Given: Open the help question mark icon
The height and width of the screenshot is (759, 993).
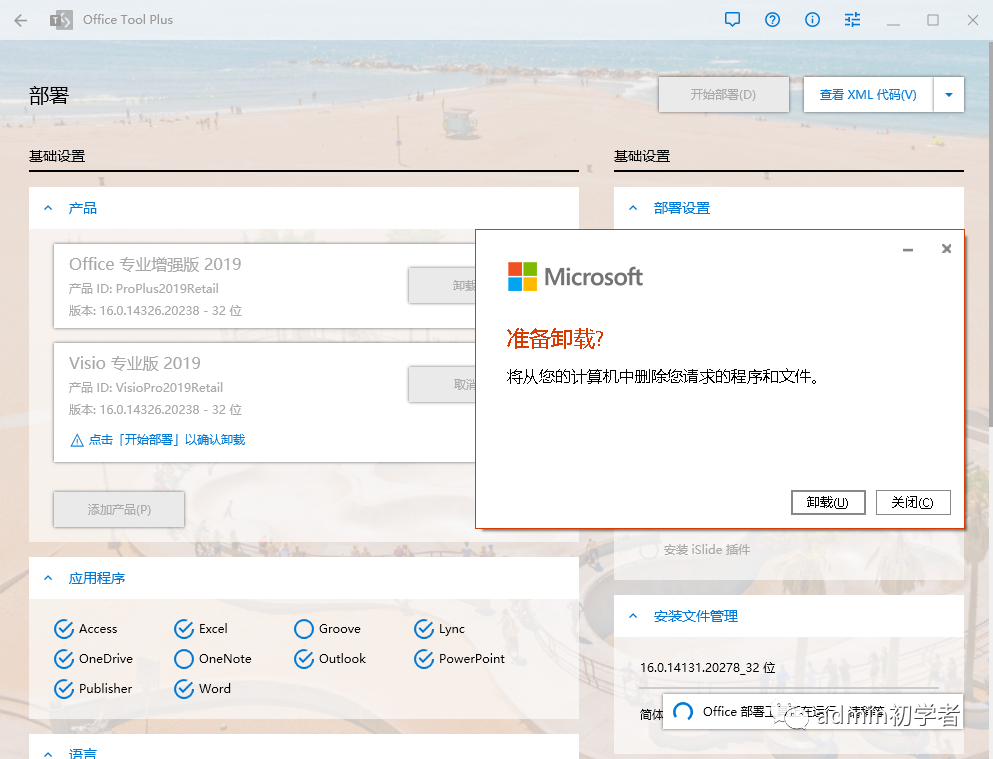Looking at the screenshot, I should 772,20.
